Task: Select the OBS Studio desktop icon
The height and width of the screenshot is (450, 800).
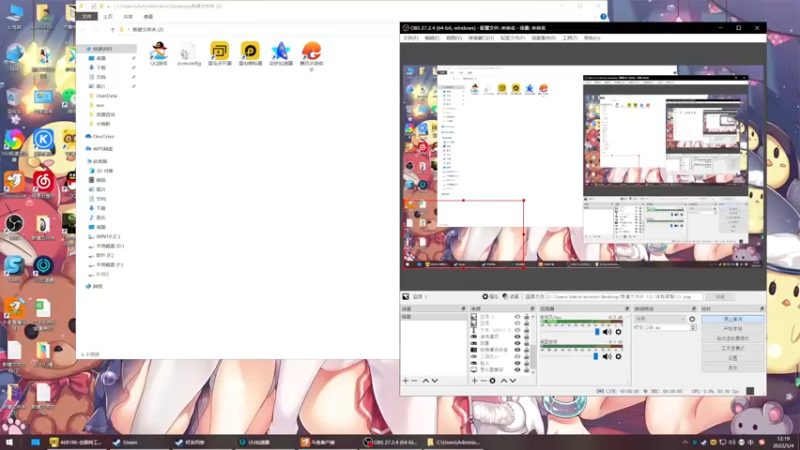Action: point(14,227)
